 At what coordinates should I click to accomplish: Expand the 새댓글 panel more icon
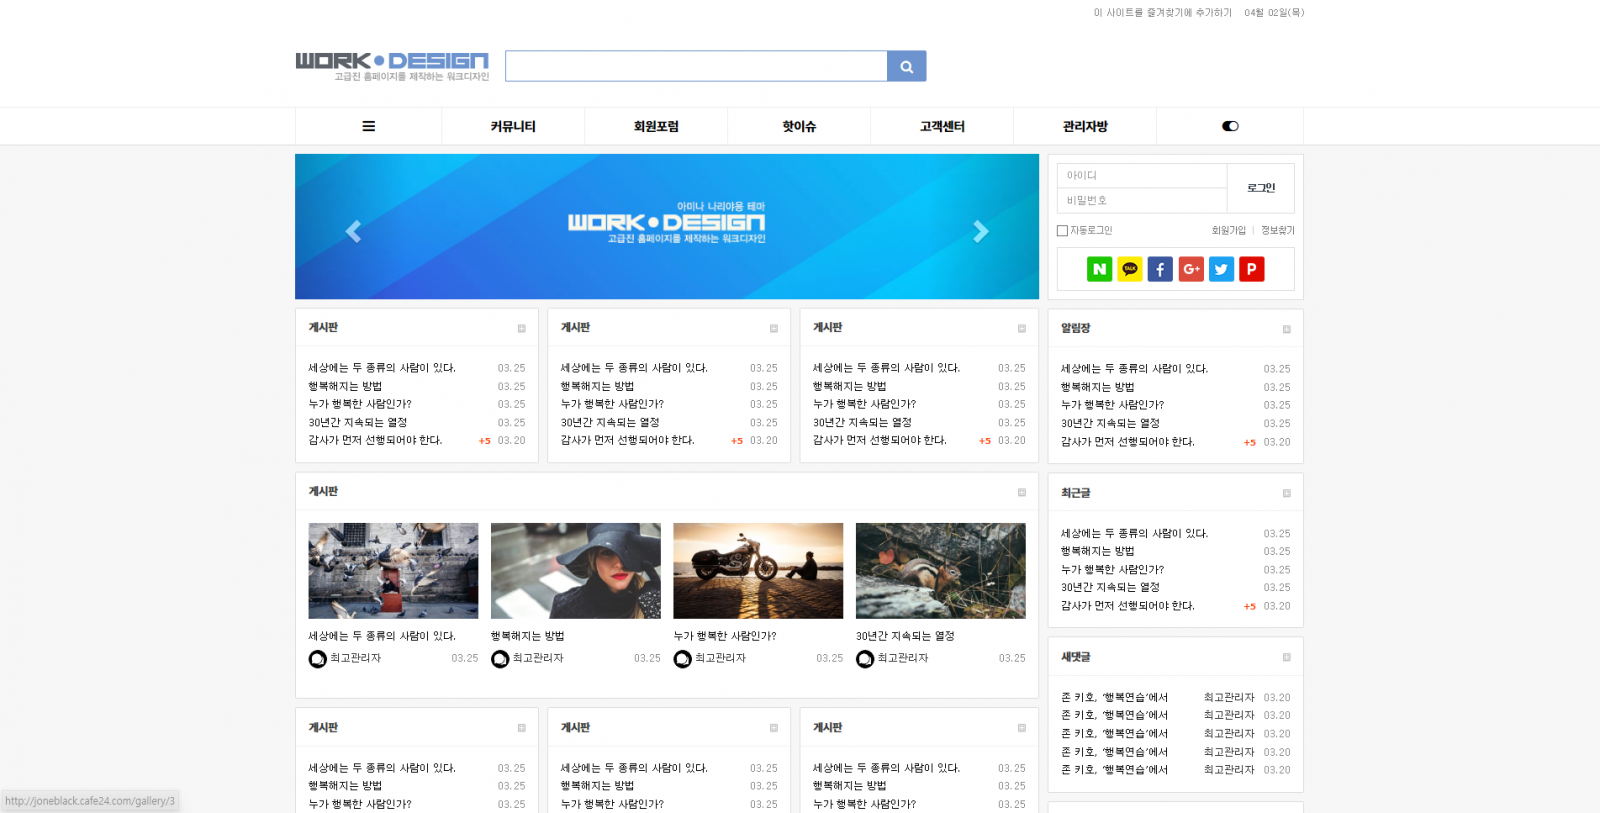(x=1286, y=657)
